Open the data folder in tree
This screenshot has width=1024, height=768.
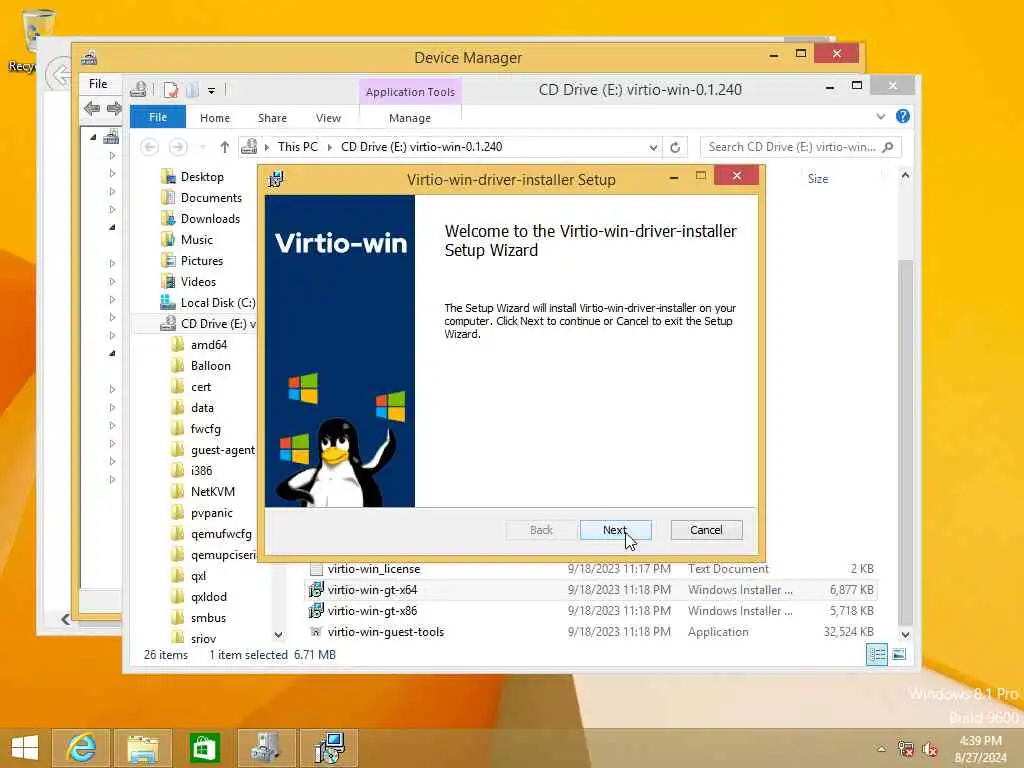202,408
